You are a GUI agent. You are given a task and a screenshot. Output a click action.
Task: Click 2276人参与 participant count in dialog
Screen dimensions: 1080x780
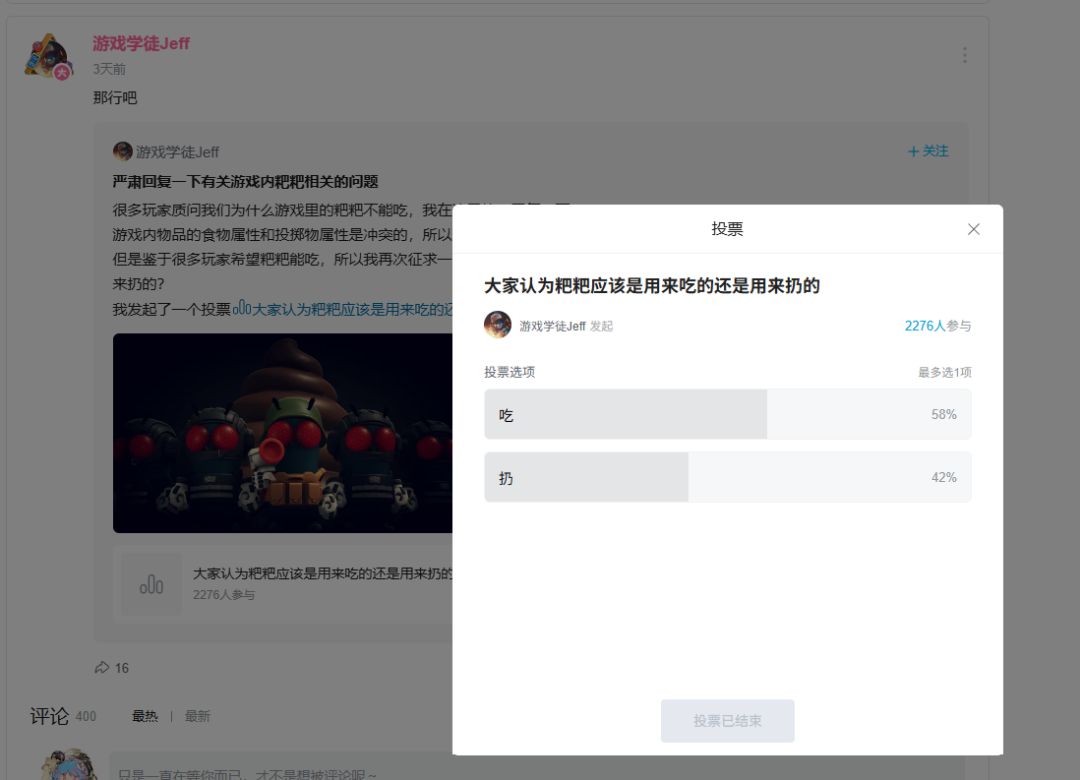937,326
